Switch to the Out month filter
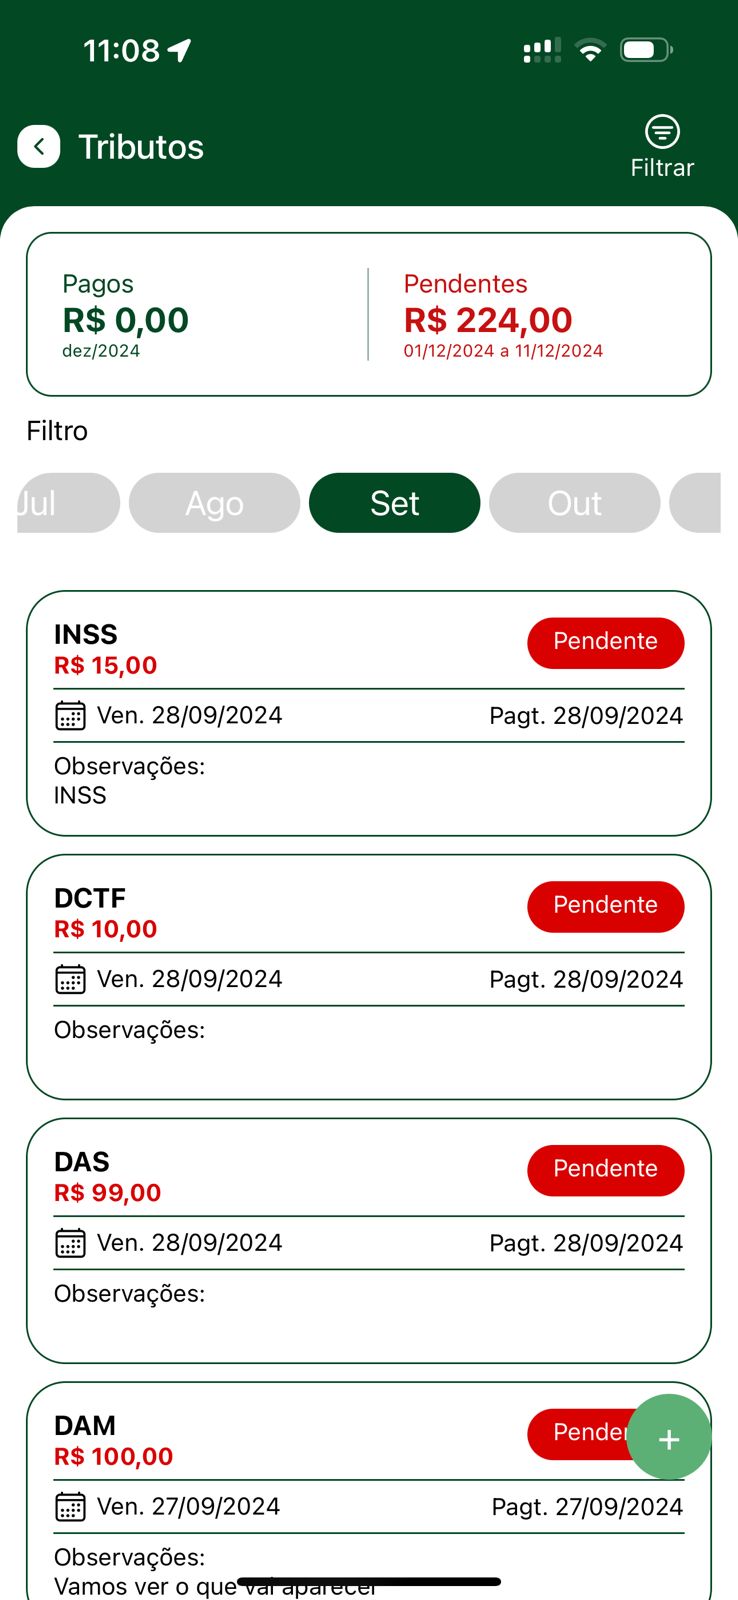Image resolution: width=738 pixels, height=1600 pixels. pyautogui.click(x=574, y=503)
